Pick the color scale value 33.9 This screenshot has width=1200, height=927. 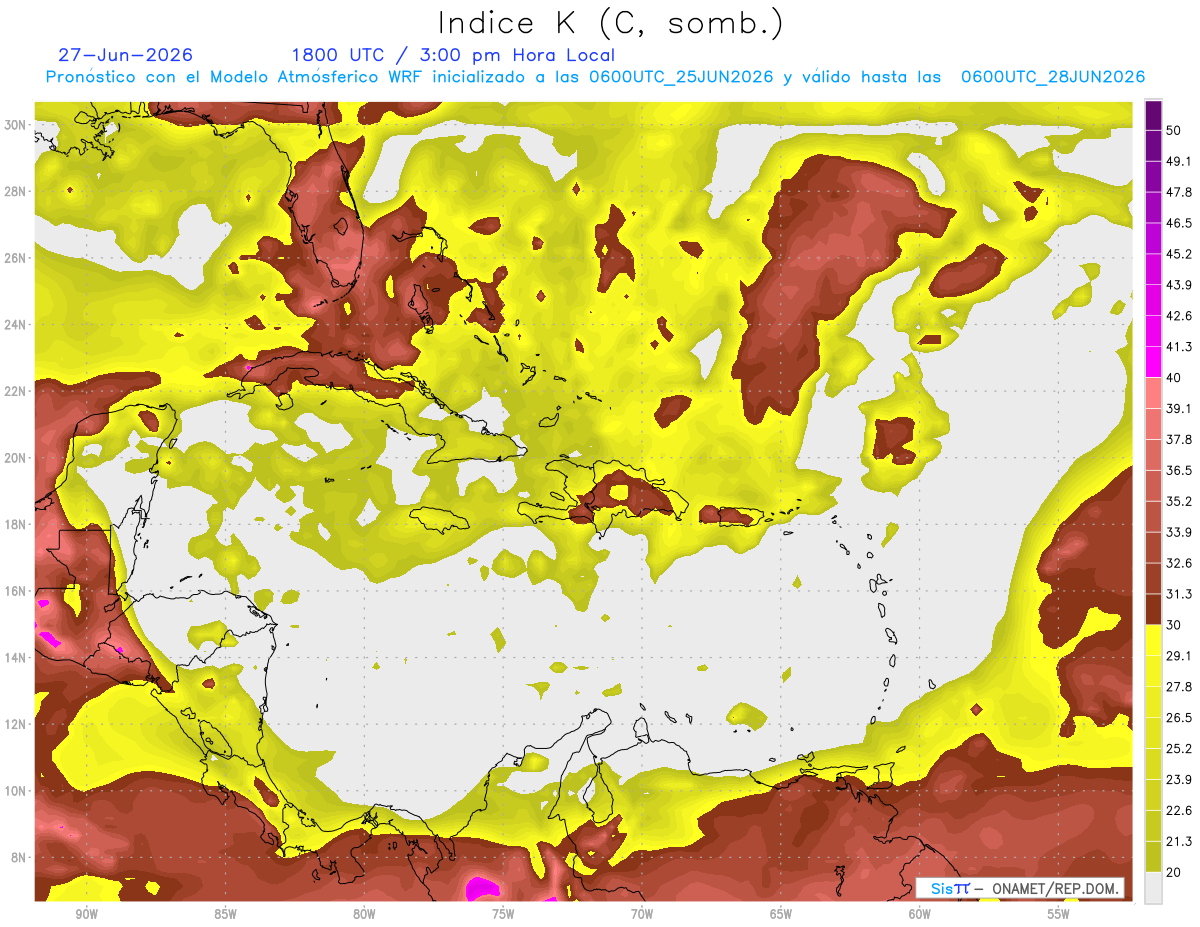[1179, 532]
